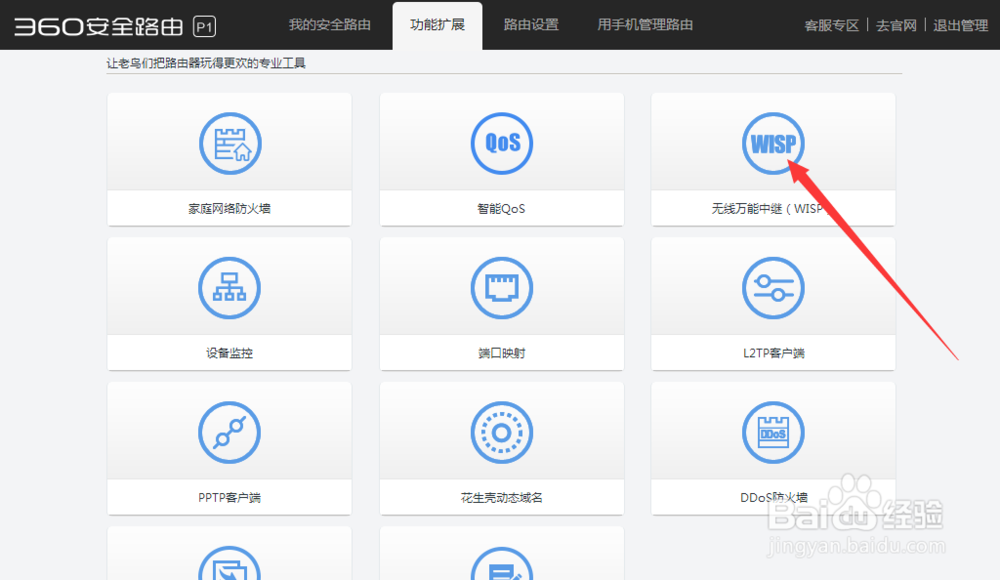This screenshot has width=1000, height=580.
Task: Open the 用手机管理路由 tab
Action: point(645,25)
